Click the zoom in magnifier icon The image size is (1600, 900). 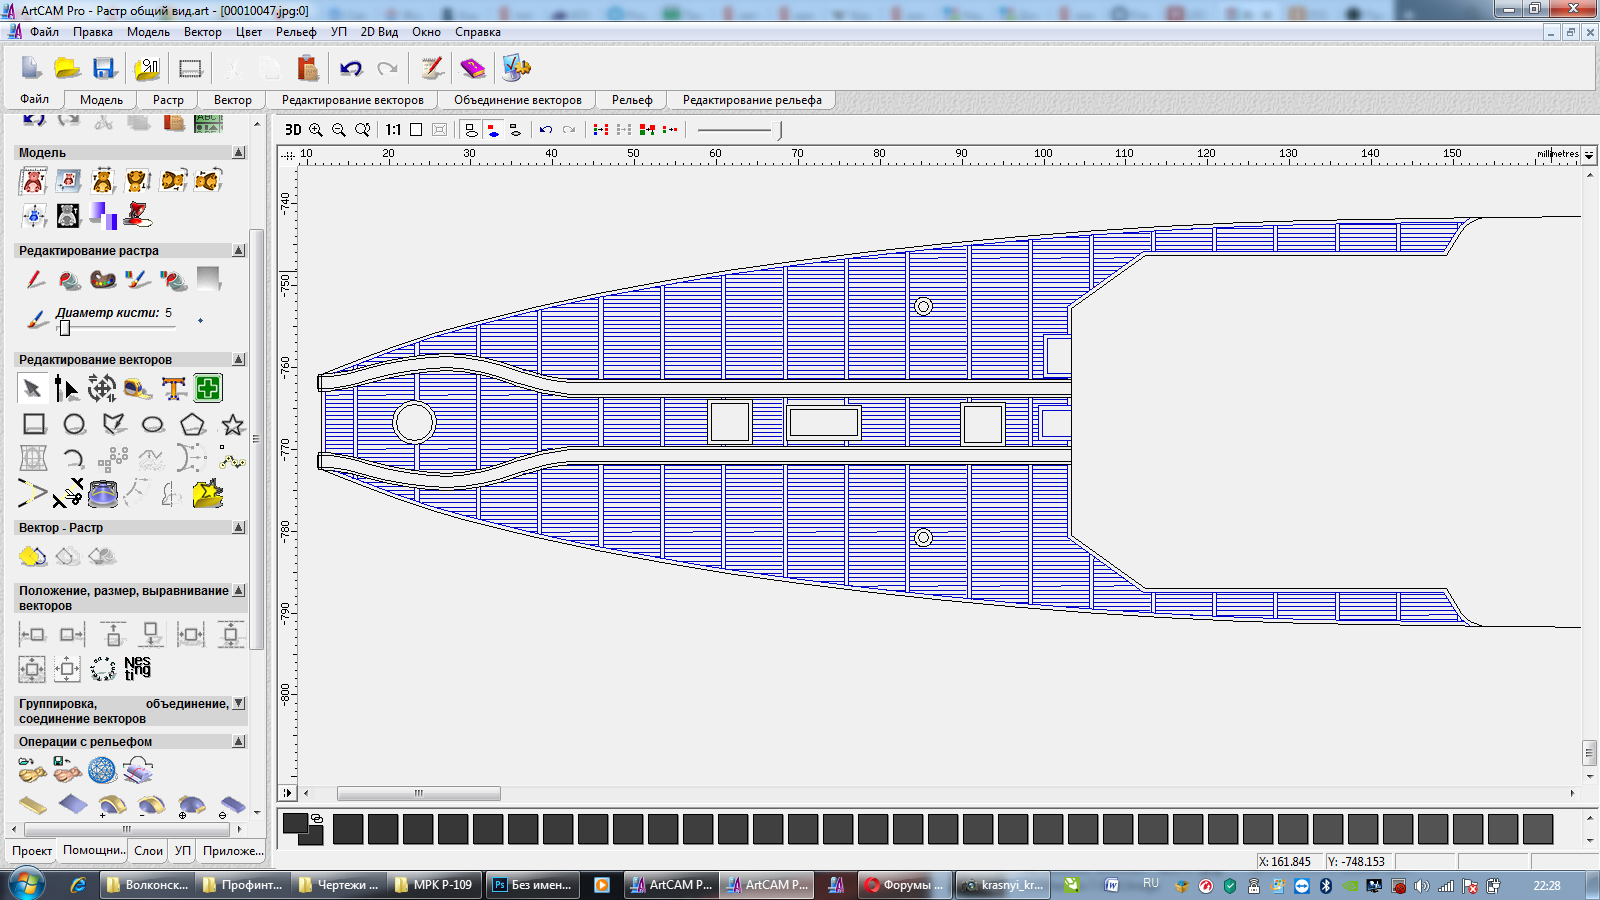coord(316,130)
